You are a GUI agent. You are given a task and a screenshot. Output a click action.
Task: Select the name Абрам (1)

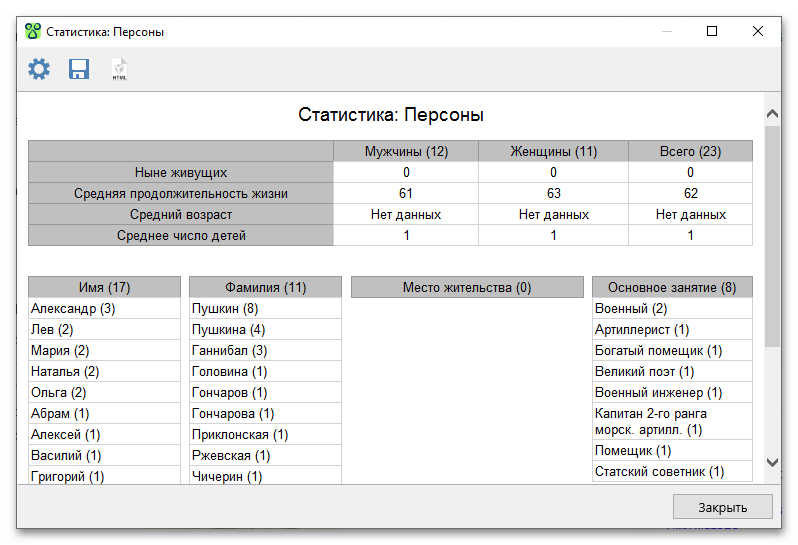tap(104, 414)
